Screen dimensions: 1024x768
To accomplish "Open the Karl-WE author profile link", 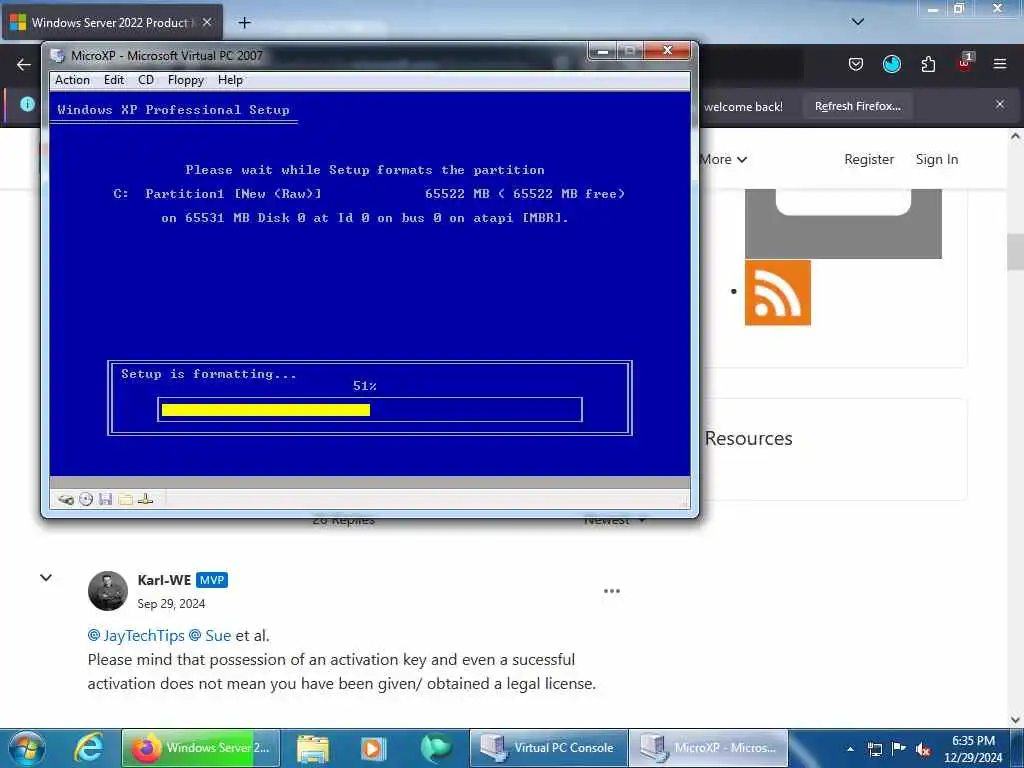I will (164, 580).
